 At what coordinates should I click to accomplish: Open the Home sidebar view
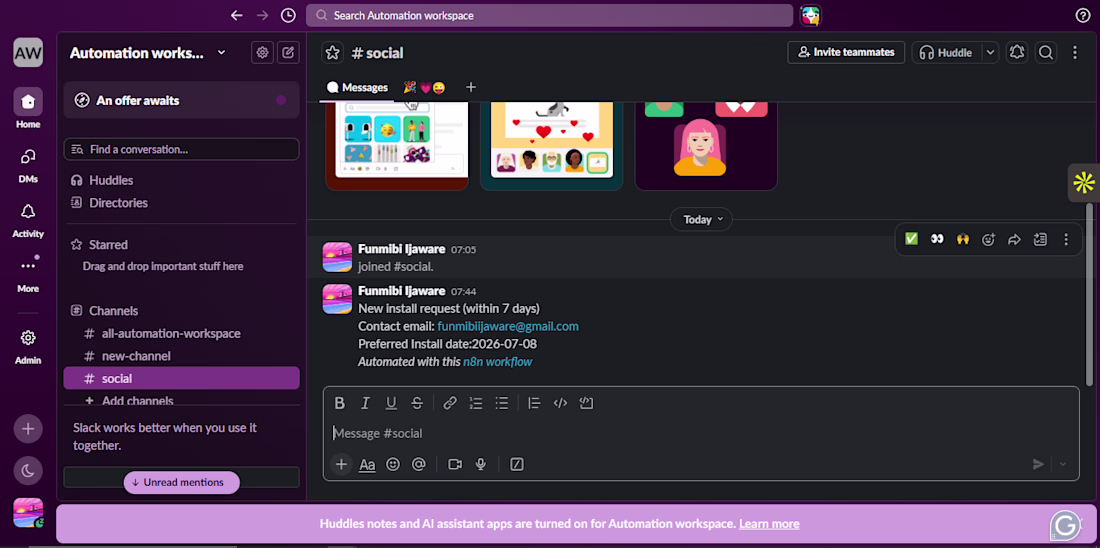point(28,108)
